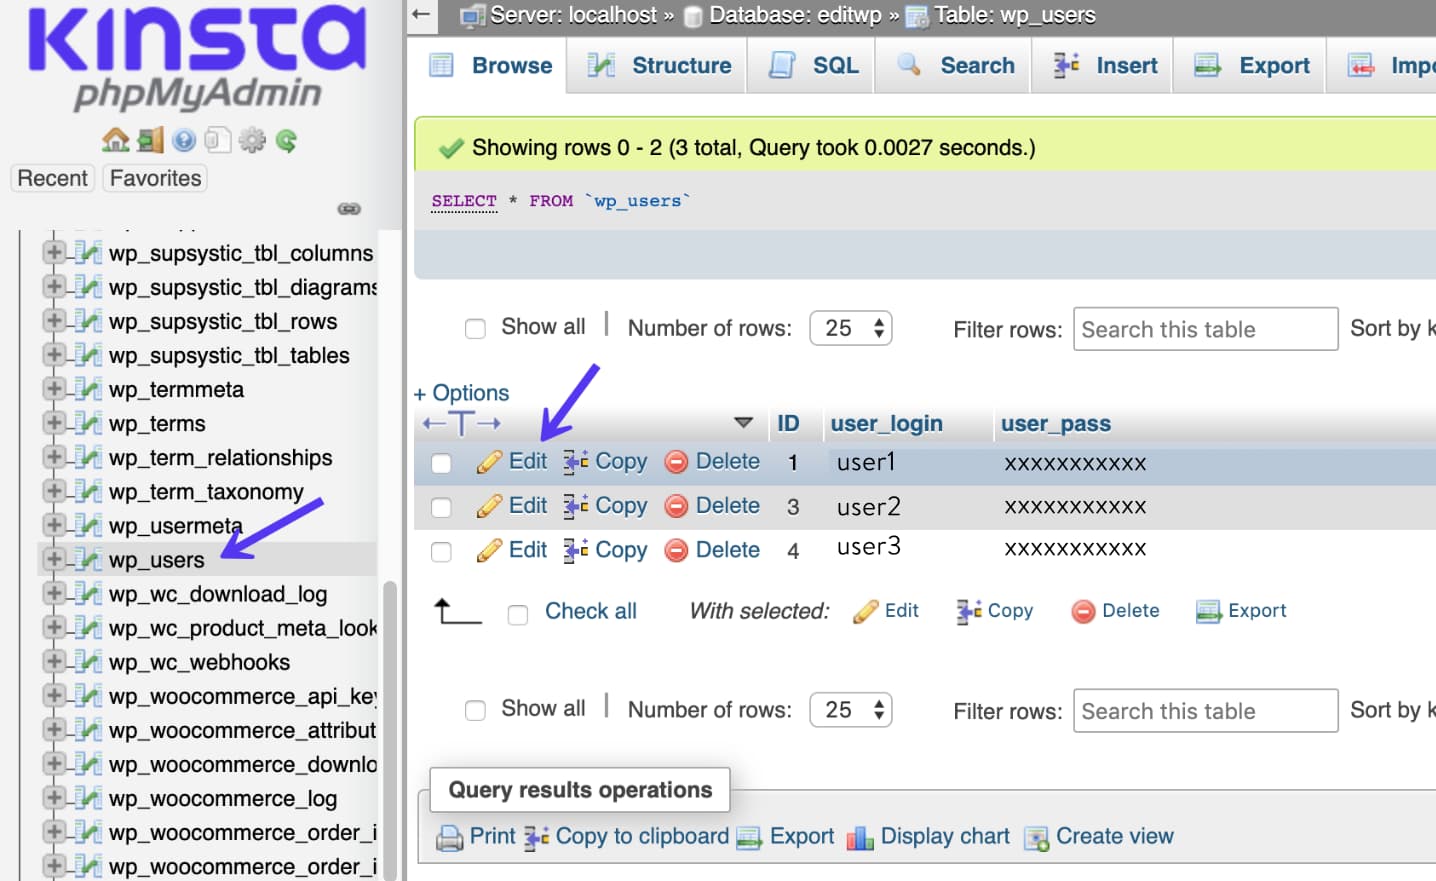Open the Structure tab
This screenshot has height=881, width=1436.
coord(655,65)
